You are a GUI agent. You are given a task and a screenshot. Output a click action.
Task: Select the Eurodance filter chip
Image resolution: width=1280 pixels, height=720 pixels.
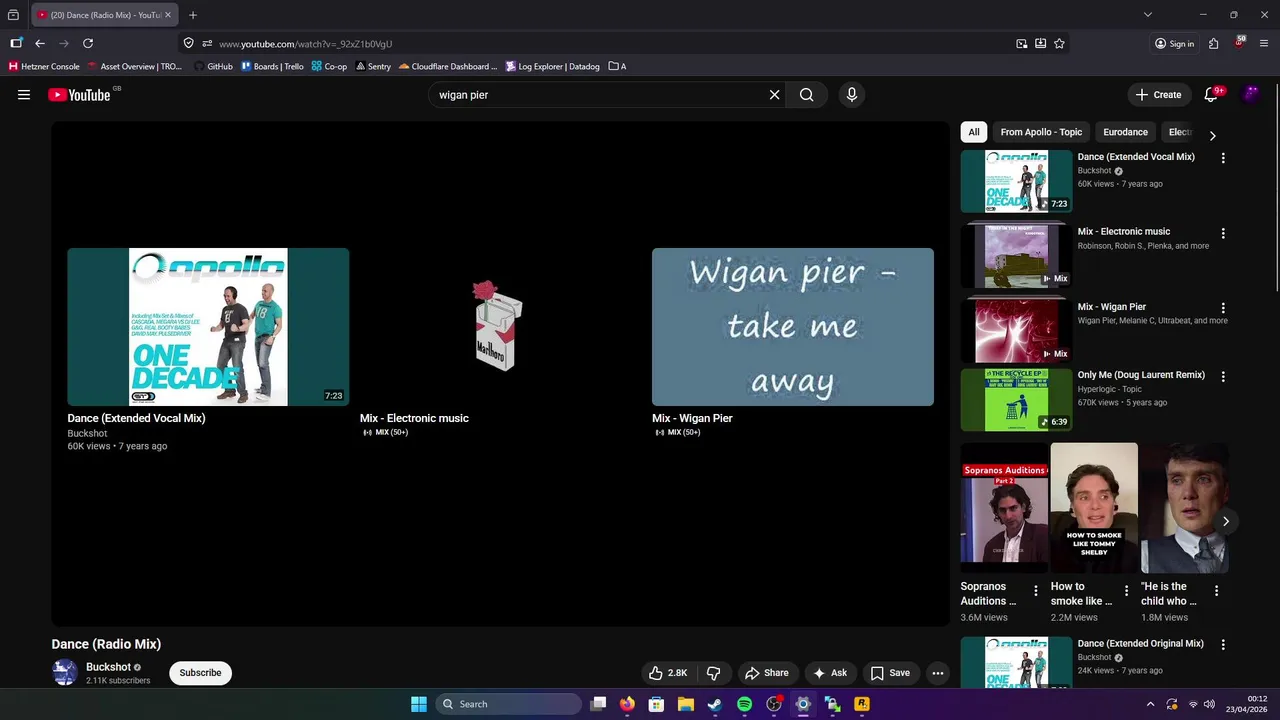click(x=1125, y=132)
